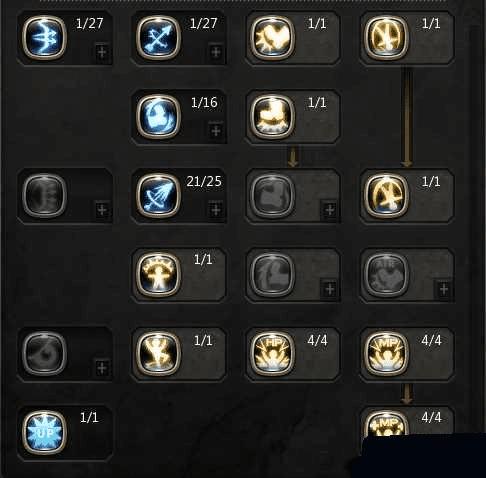Click the blue swirl skill at 1/16
This screenshot has height=478, width=486.
(x=158, y=117)
